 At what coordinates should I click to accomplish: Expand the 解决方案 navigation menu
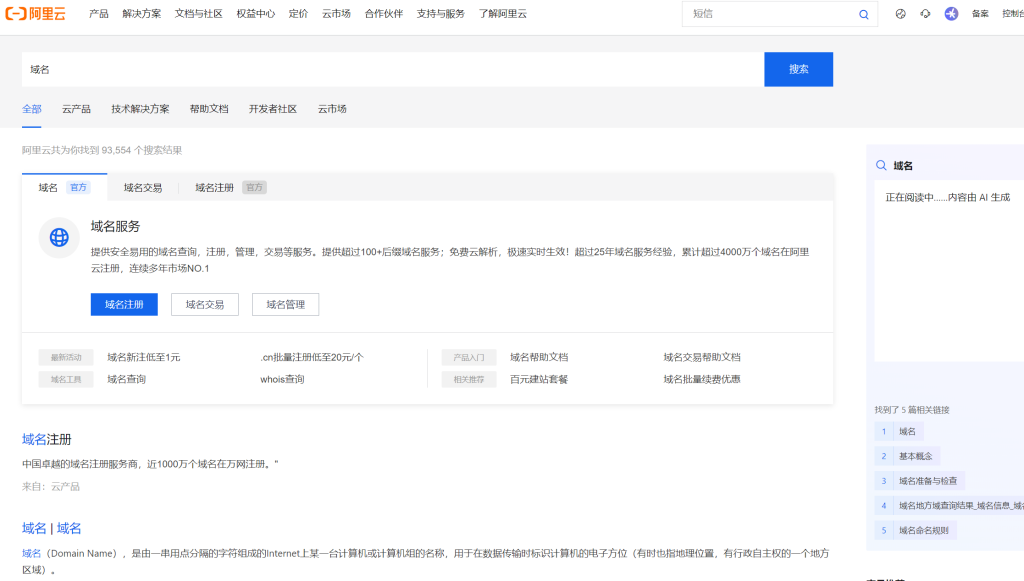(x=142, y=14)
